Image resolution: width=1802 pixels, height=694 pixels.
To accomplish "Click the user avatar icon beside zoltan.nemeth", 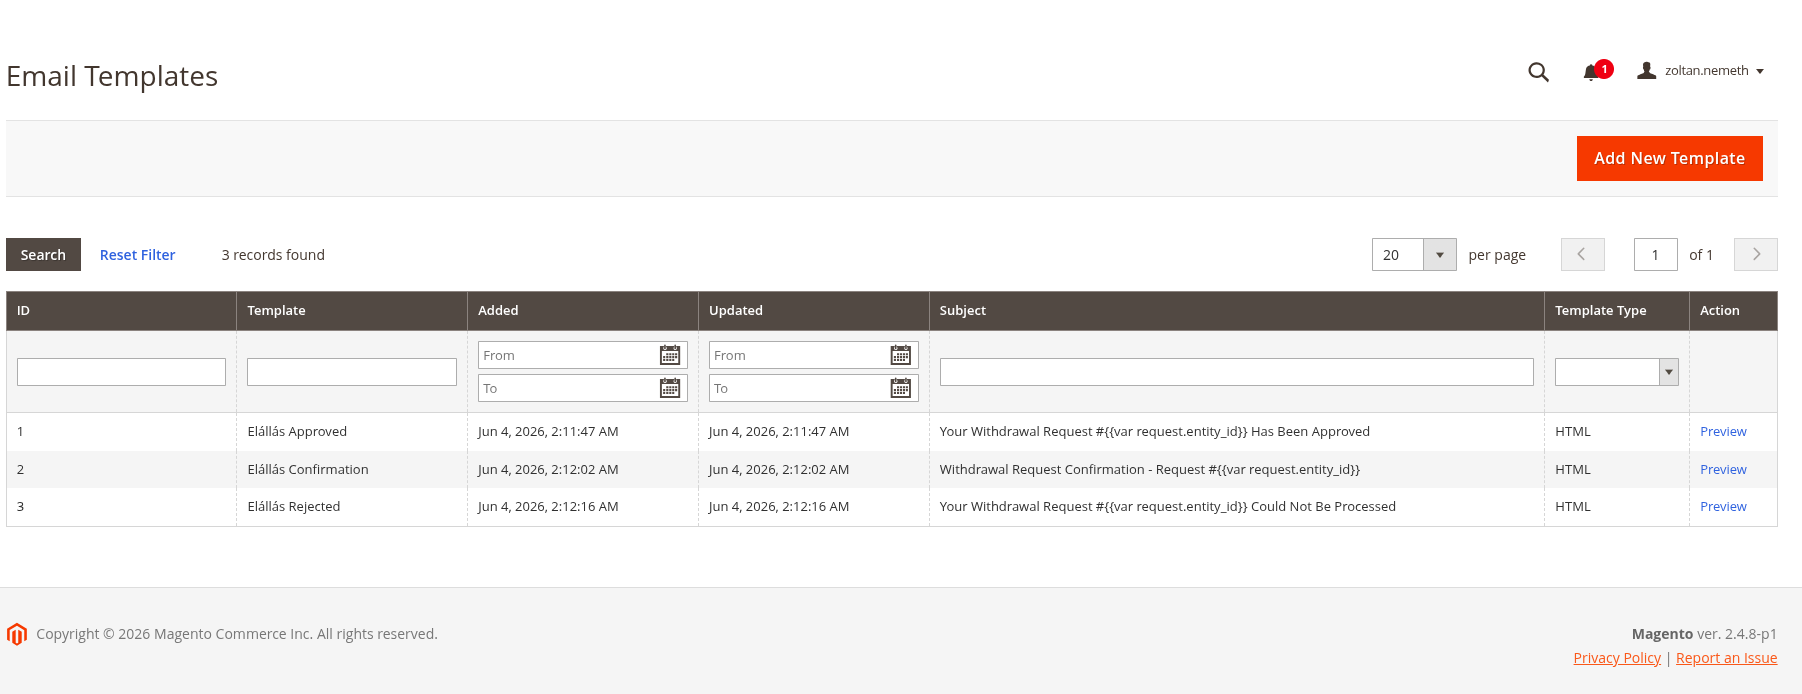I will (x=1646, y=71).
